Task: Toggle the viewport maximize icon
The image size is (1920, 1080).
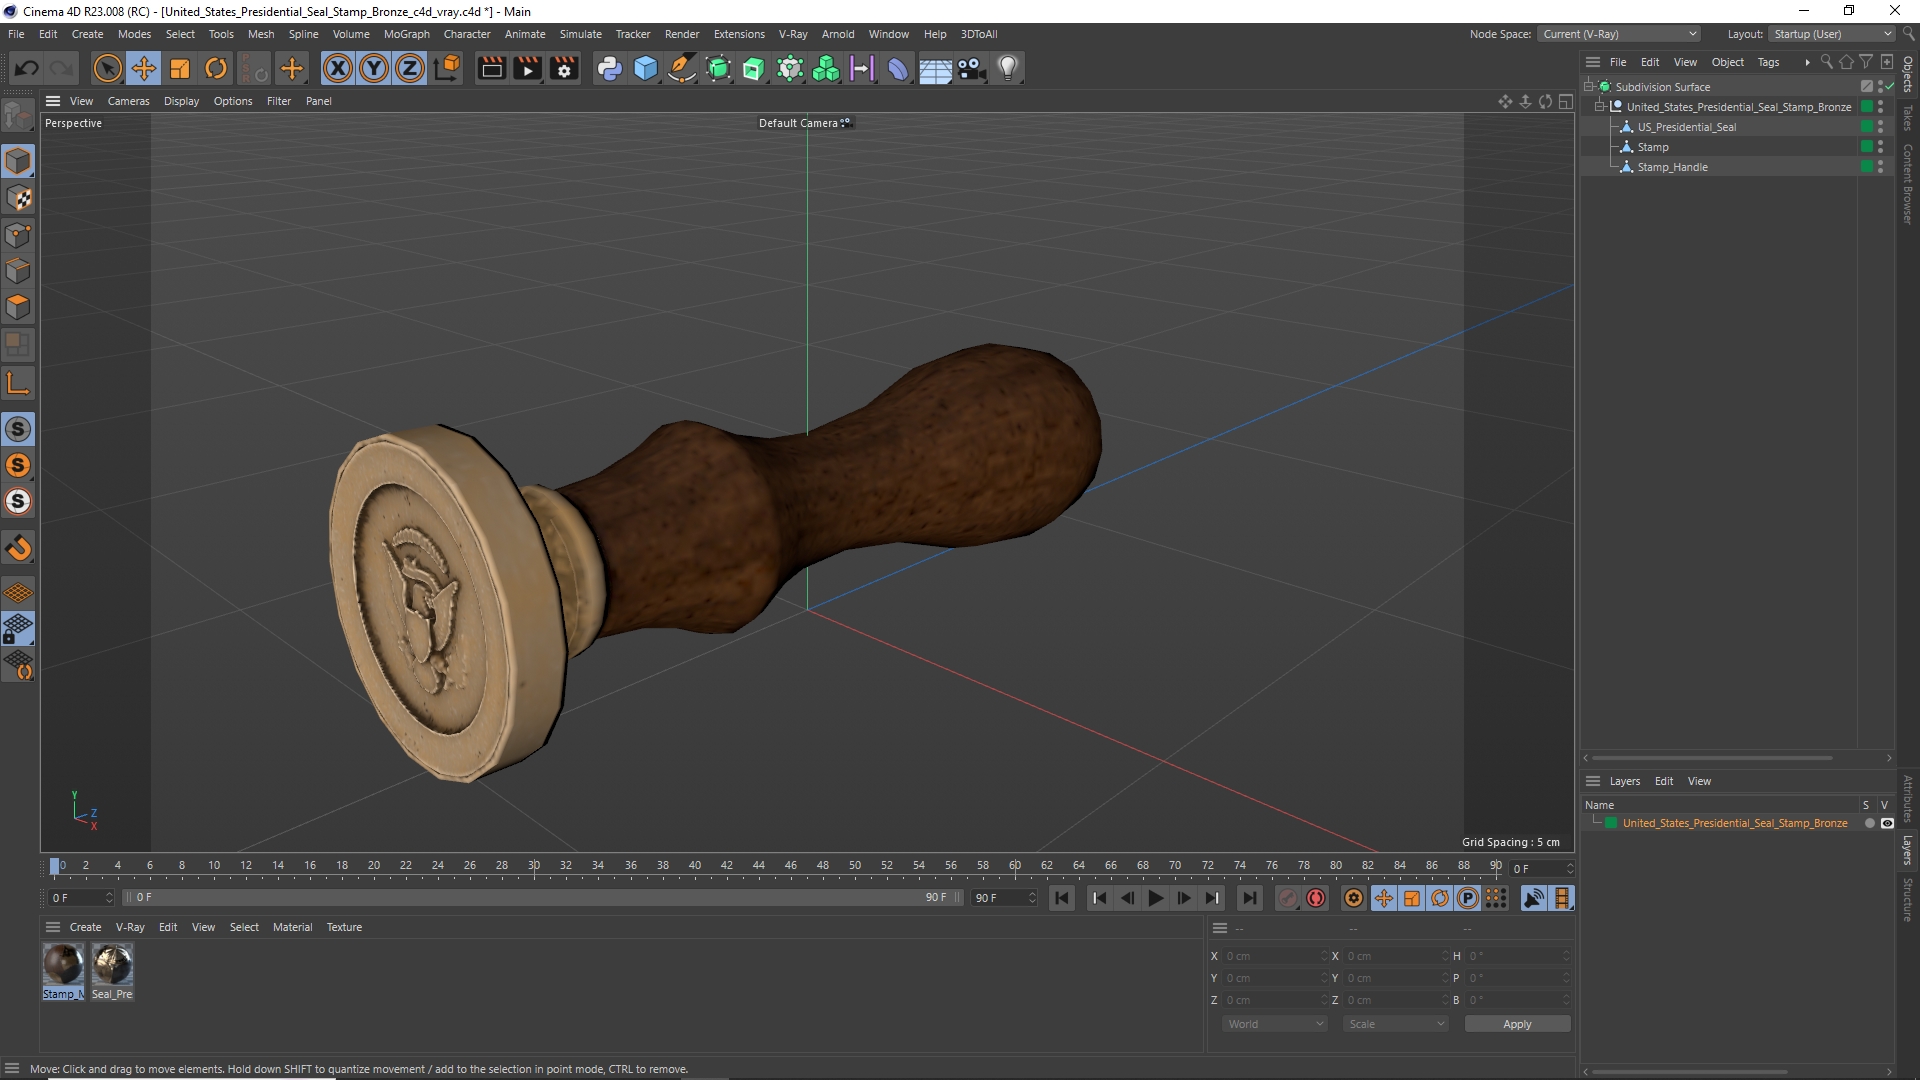Action: click(x=1565, y=101)
